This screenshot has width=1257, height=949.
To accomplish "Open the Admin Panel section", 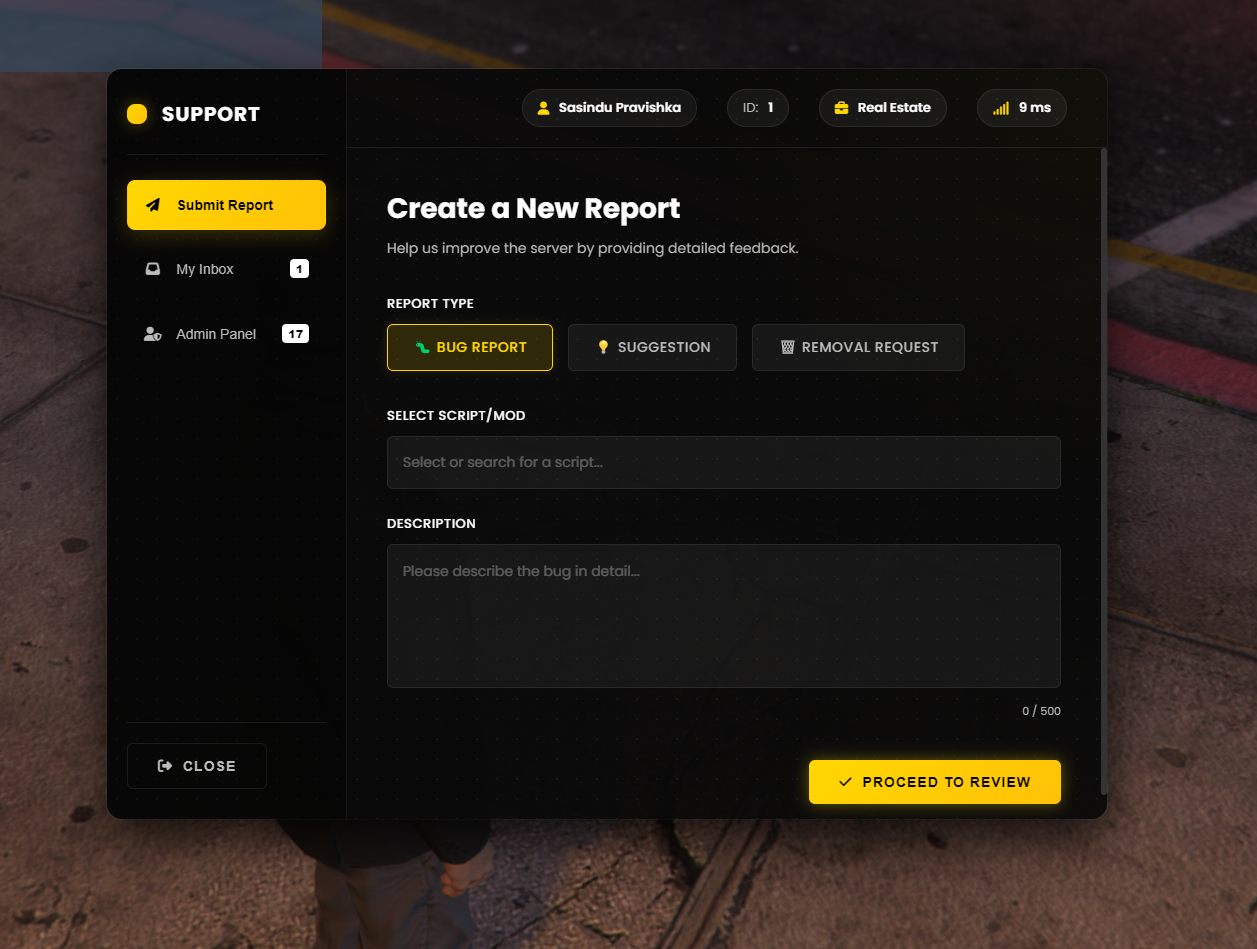I will (226, 334).
